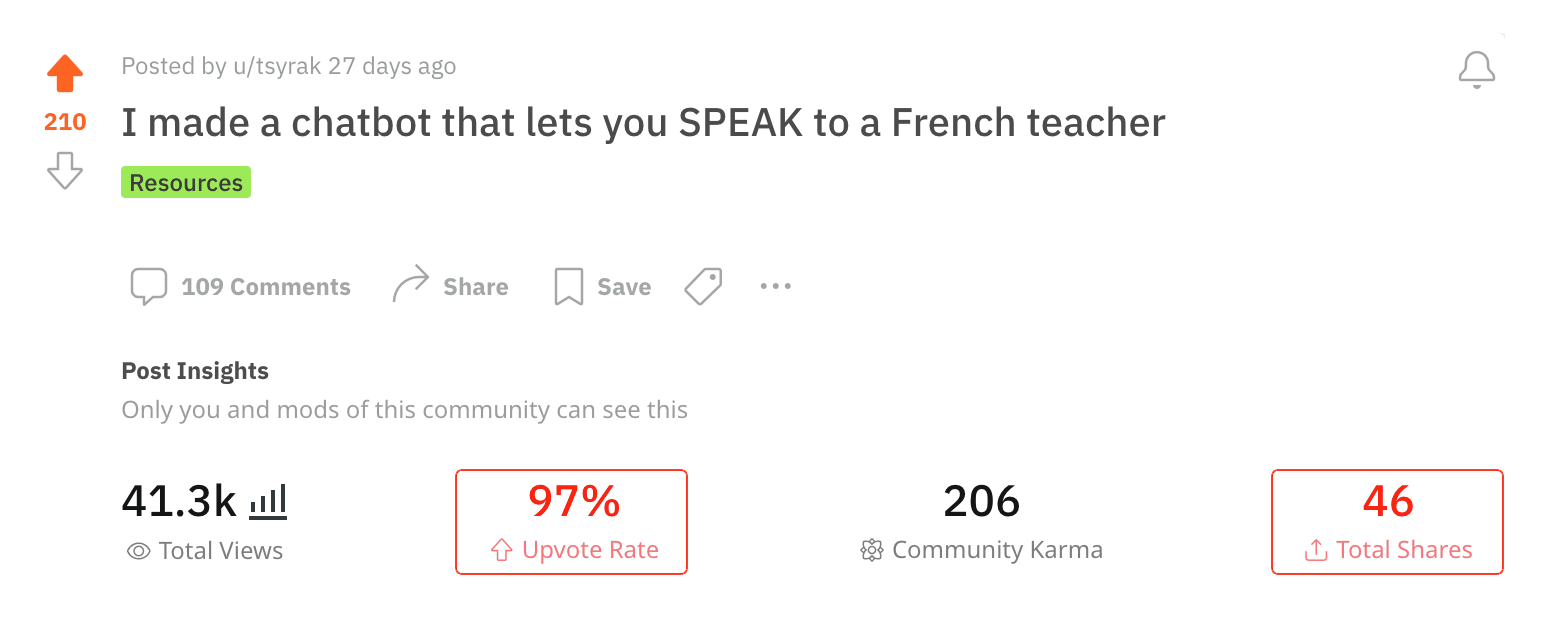Viewport: 1554px width, 634px height.
Task: Click the gear icon beside Community Karma
Action: coord(871,549)
